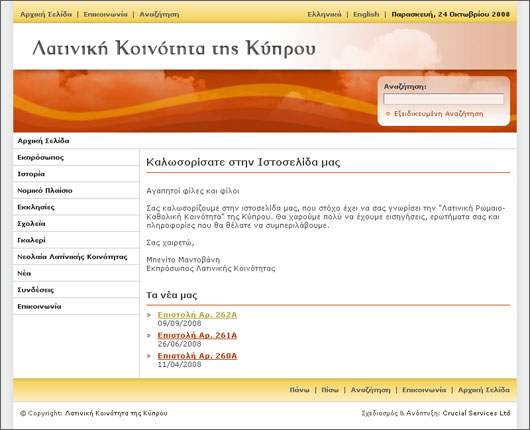Open Νεολαία Λατινικής Κοινότητας page
Viewport: 530px width, 430px height.
pos(72,257)
